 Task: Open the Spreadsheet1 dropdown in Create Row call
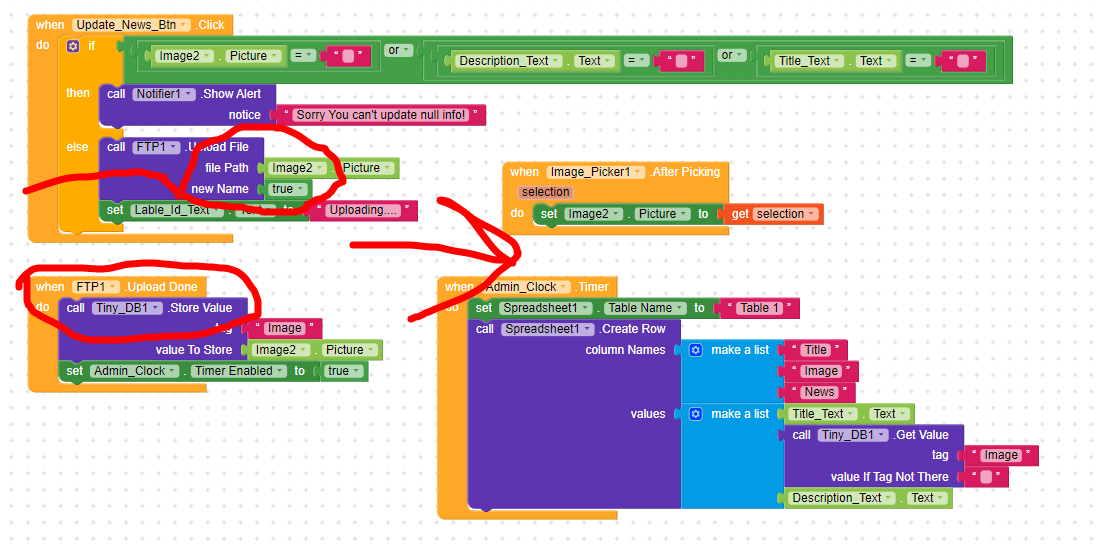(x=548, y=329)
